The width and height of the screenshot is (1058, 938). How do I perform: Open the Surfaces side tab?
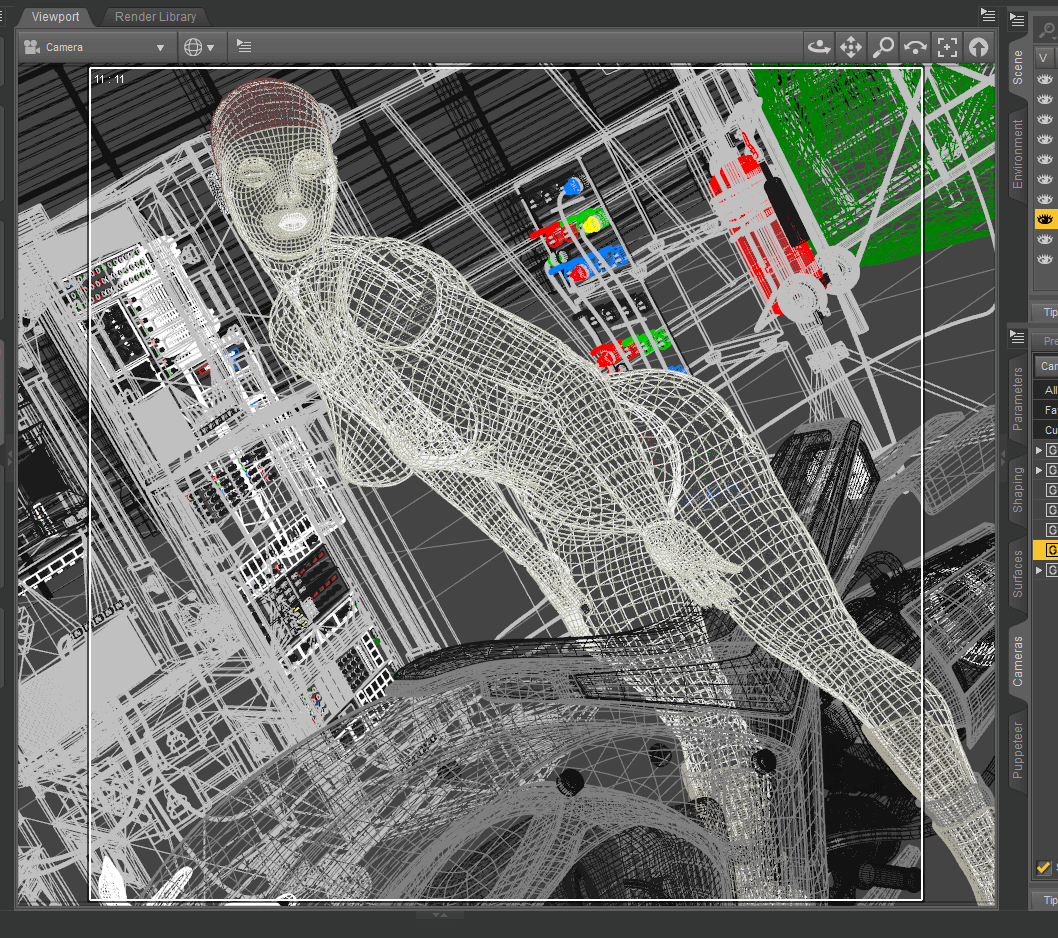pyautogui.click(x=1018, y=574)
